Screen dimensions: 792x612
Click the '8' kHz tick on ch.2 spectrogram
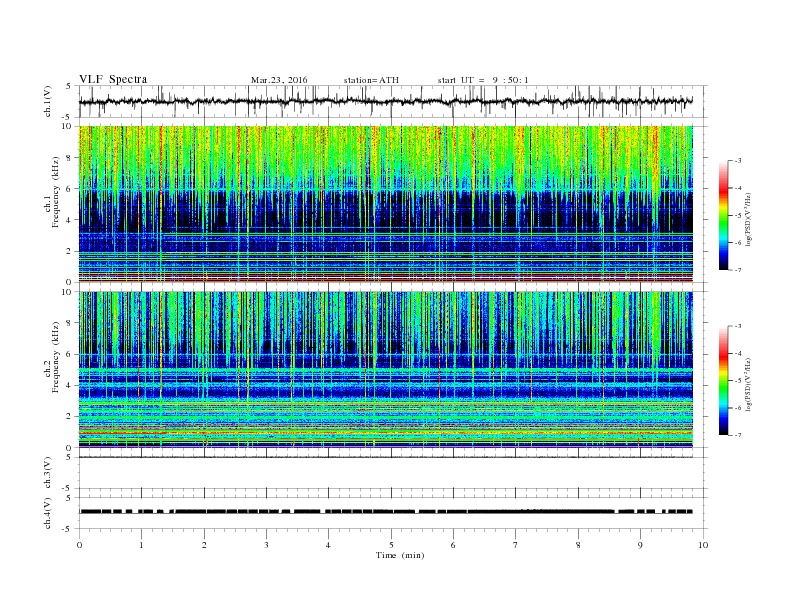70,323
